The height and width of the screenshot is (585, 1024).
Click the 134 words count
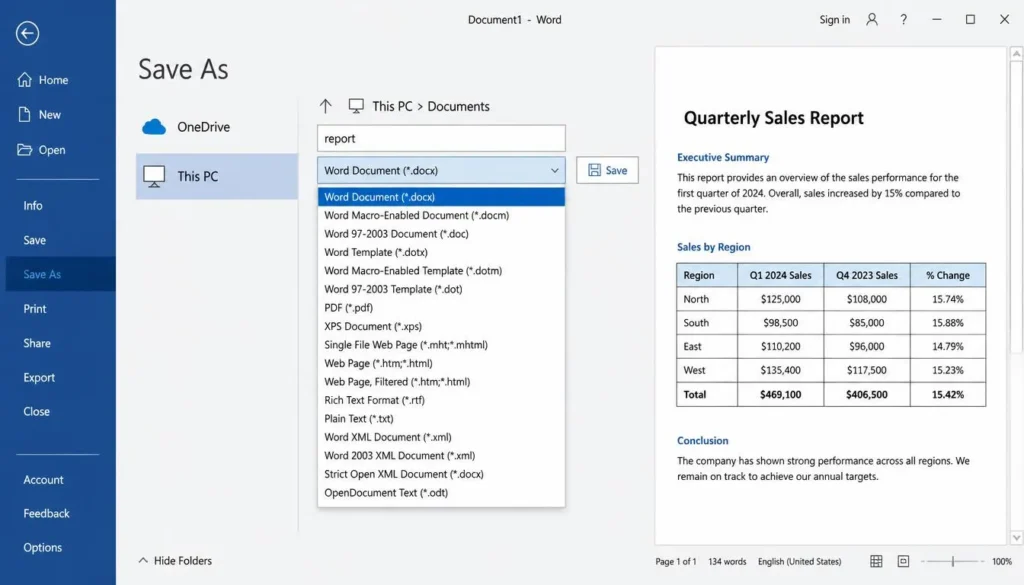point(727,561)
